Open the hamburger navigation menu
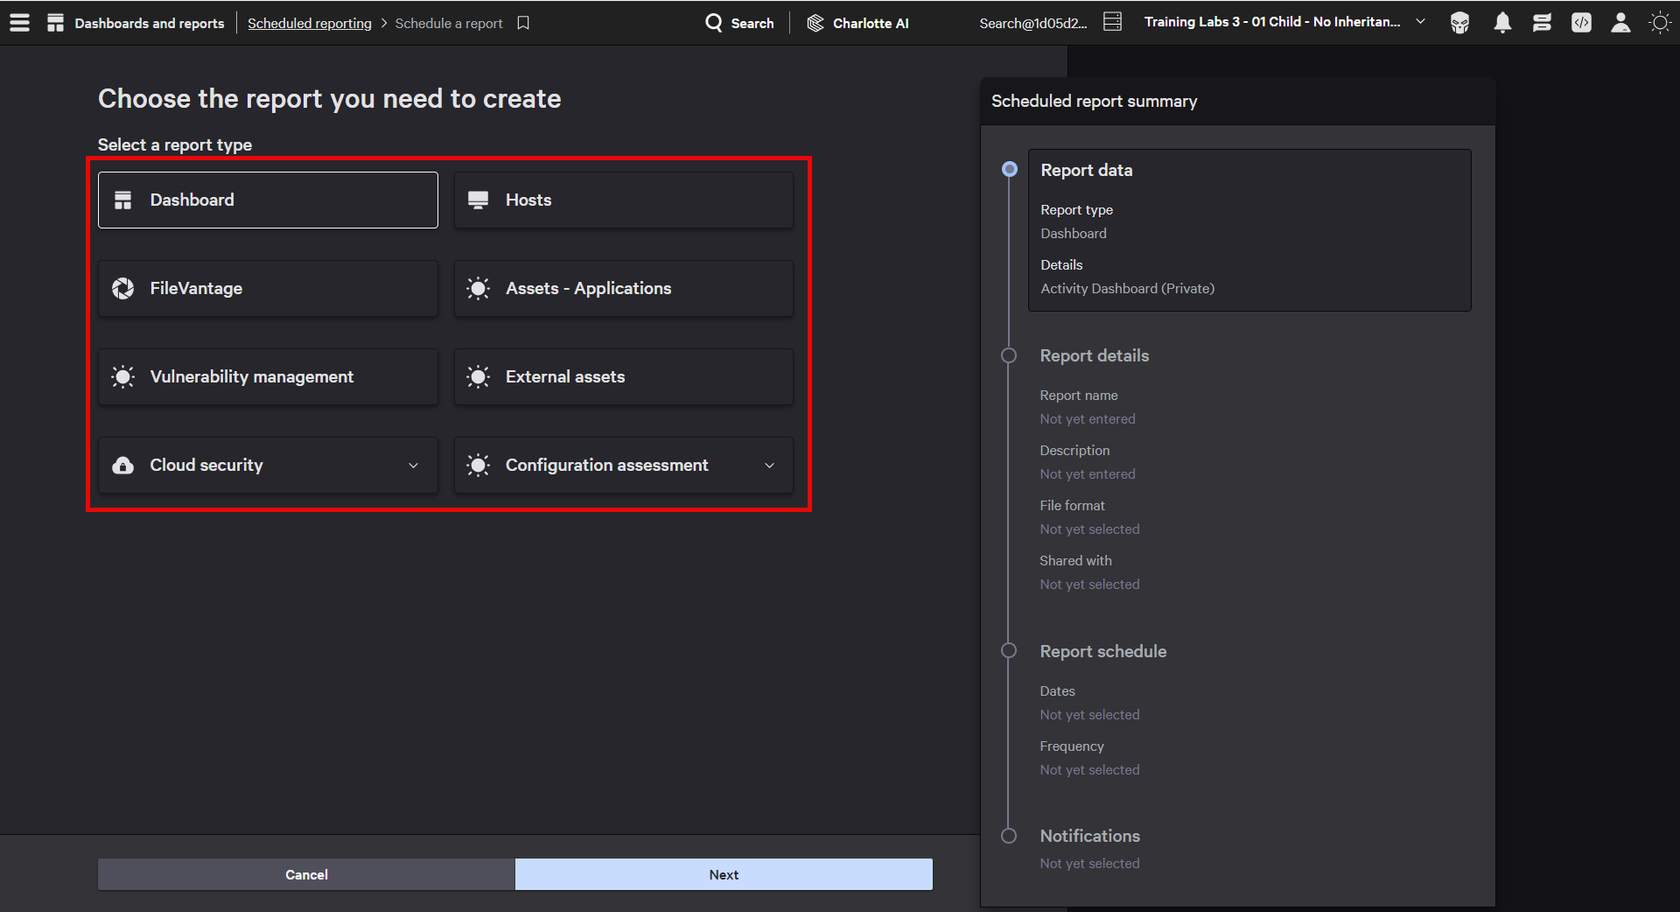This screenshot has height=912, width=1680. click(x=19, y=22)
